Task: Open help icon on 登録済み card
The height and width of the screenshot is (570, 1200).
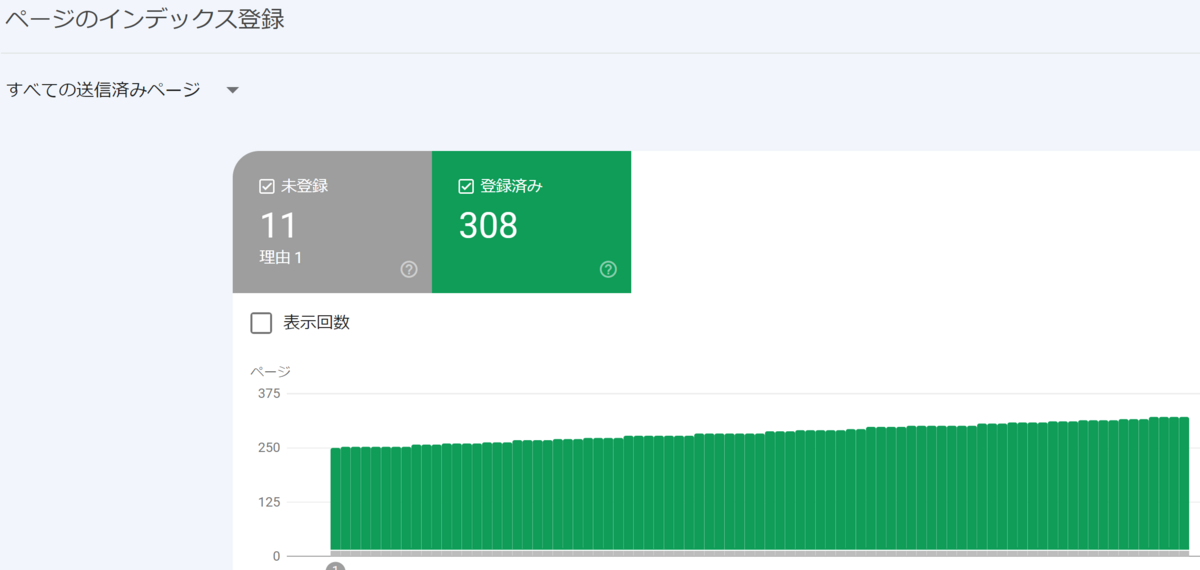Action: [x=608, y=269]
